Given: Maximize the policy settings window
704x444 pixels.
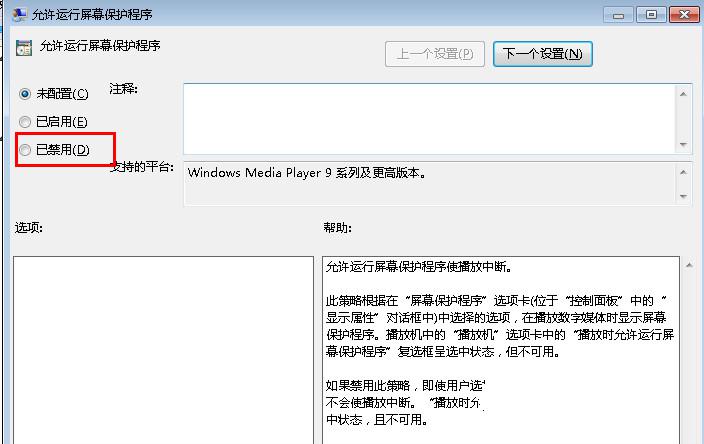Looking at the screenshot, I should point(652,14).
